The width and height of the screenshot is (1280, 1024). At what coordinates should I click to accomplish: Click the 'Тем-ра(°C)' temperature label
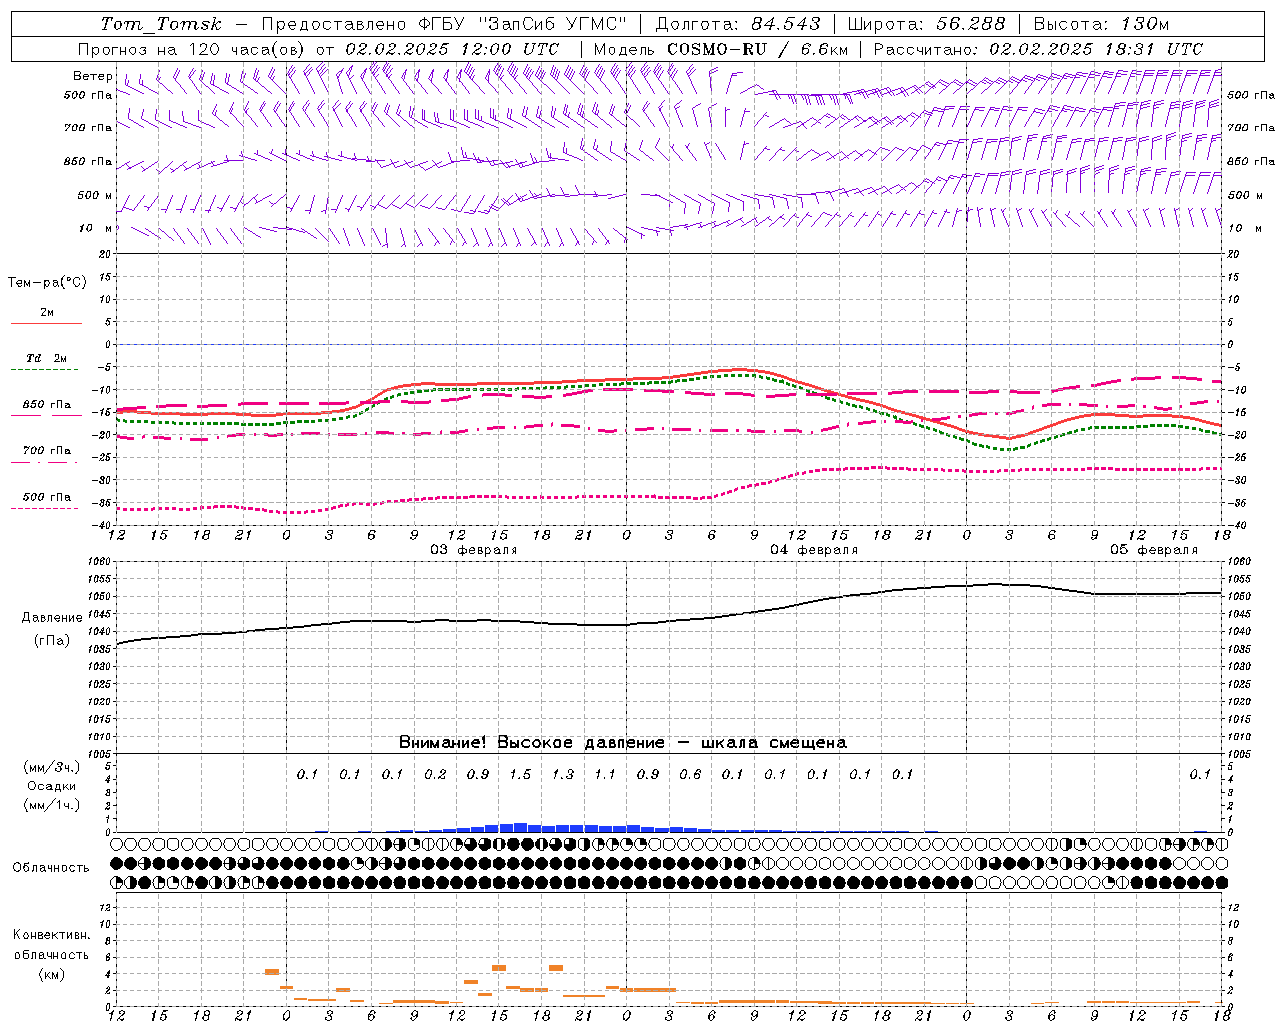tap(47, 283)
